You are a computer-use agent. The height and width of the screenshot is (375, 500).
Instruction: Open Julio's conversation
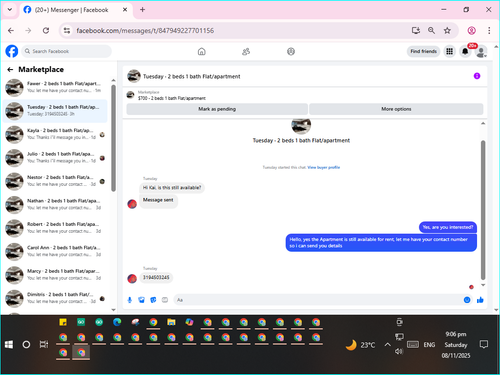coord(55,157)
